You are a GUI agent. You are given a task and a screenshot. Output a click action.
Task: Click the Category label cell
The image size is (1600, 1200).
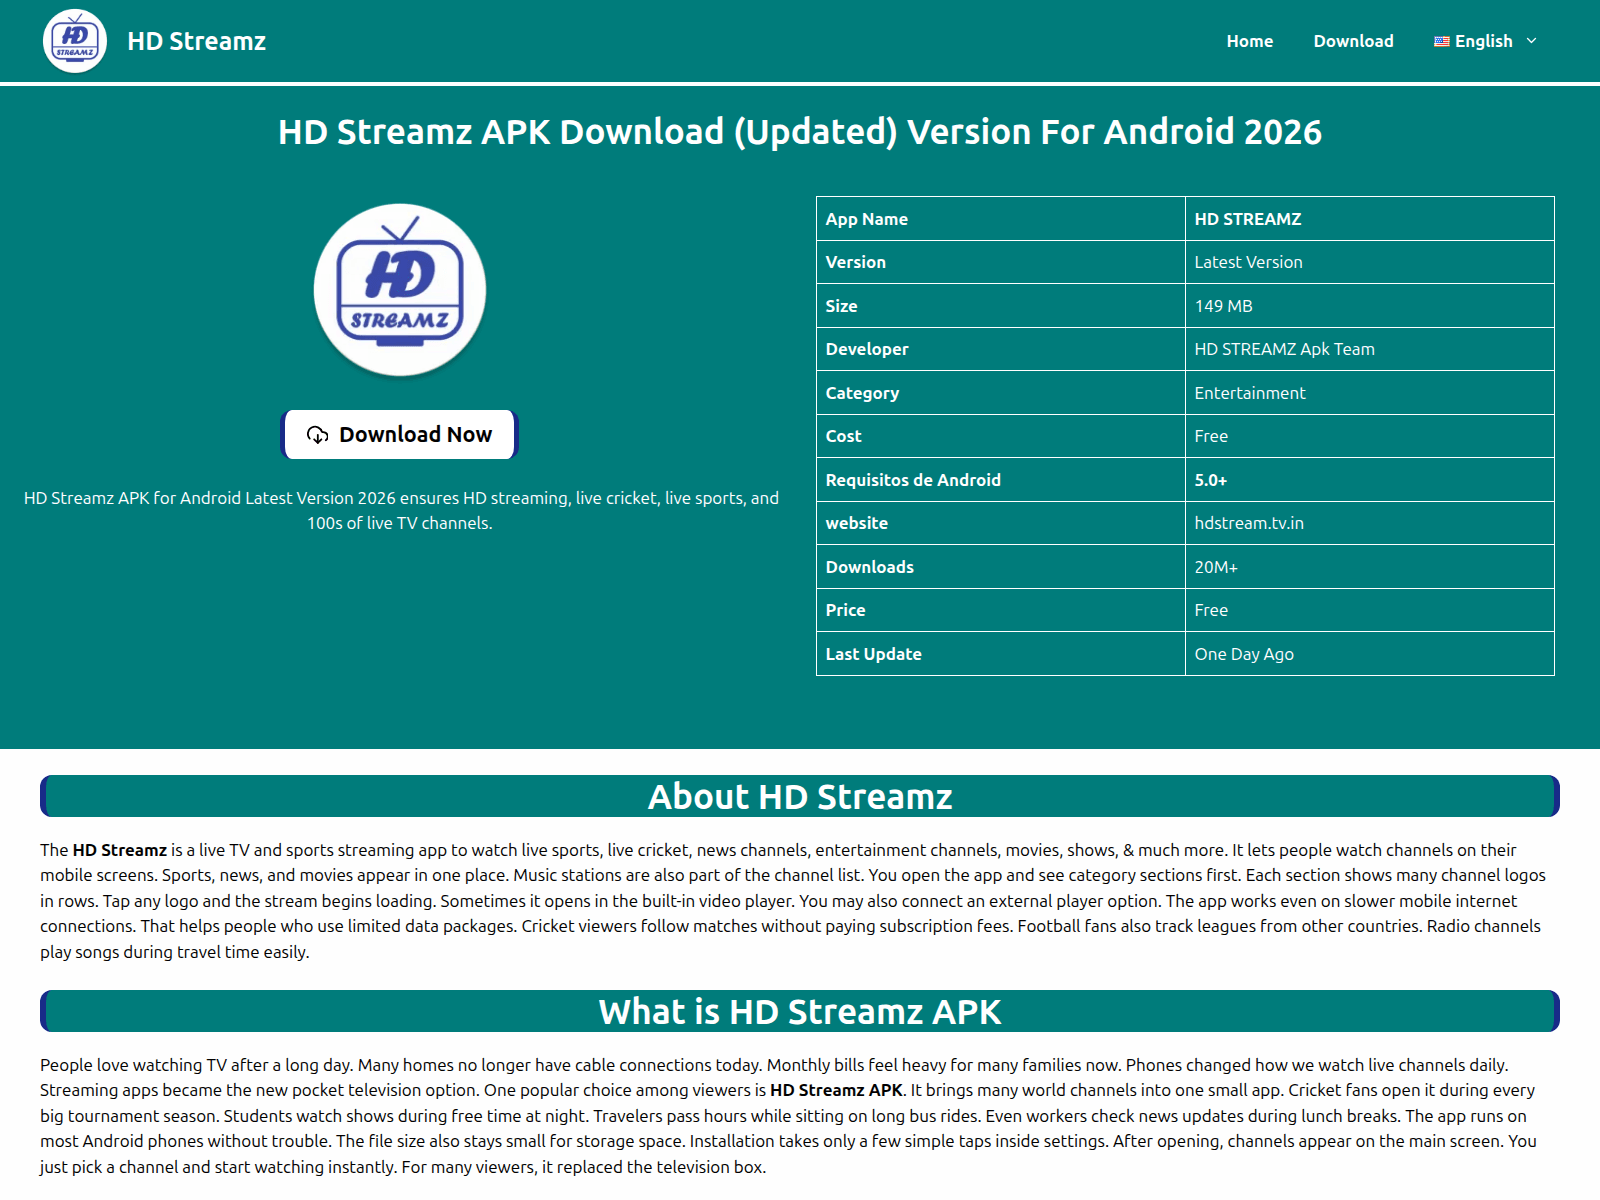pyautogui.click(x=1001, y=393)
